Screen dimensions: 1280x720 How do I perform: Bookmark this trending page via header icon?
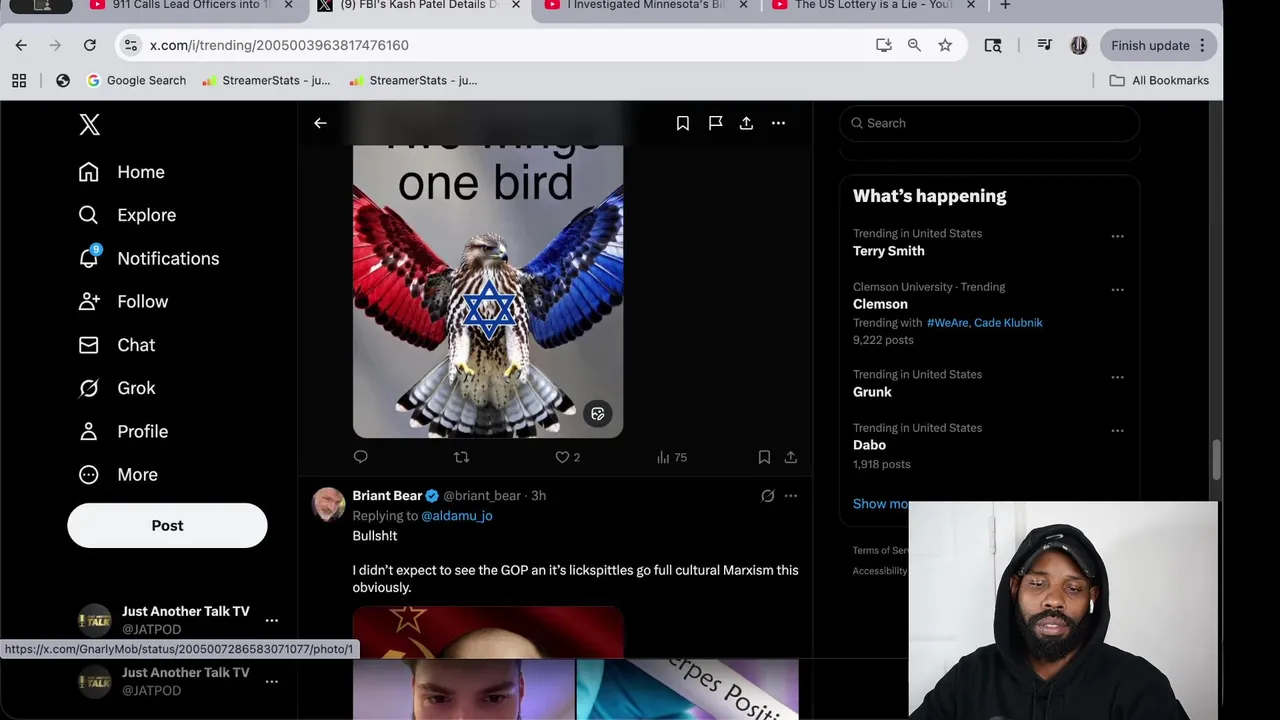pyautogui.click(x=682, y=123)
